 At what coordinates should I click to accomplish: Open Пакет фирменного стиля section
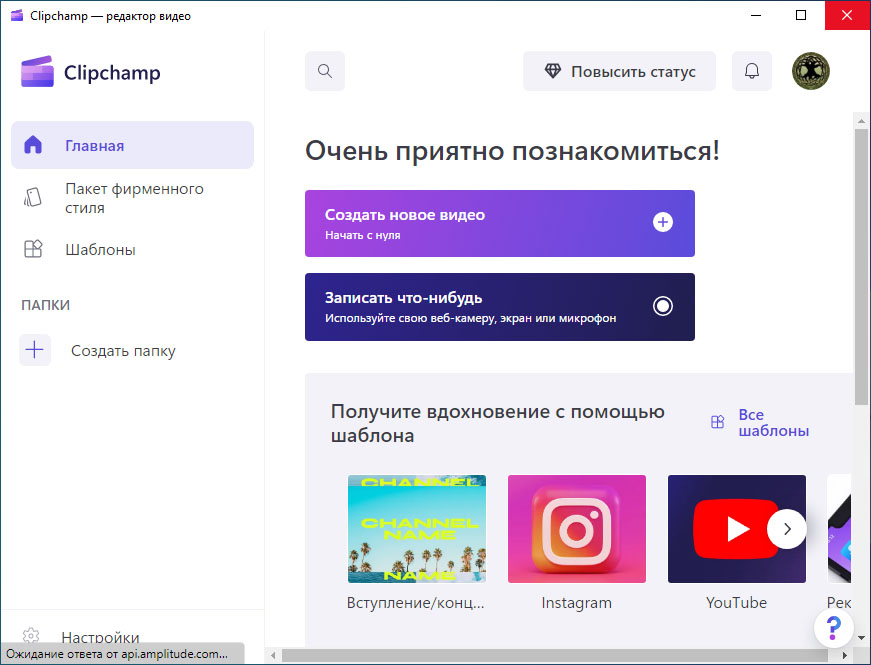(132, 198)
